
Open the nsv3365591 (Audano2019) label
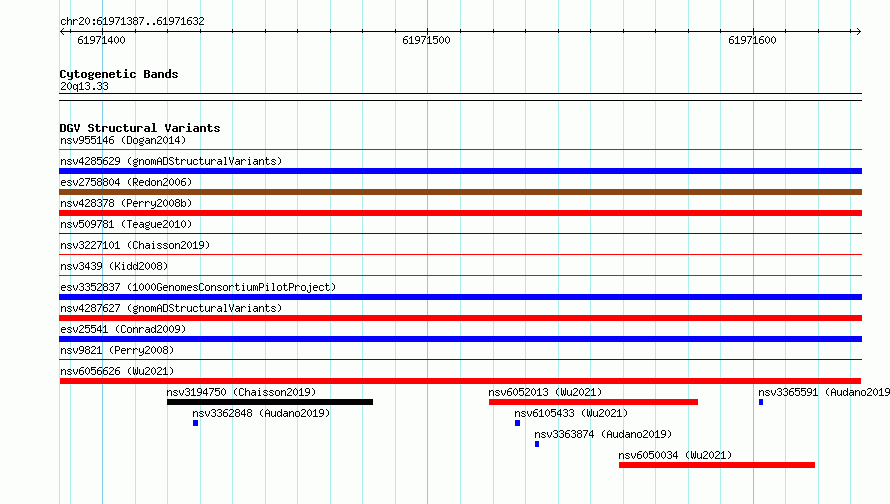click(824, 392)
